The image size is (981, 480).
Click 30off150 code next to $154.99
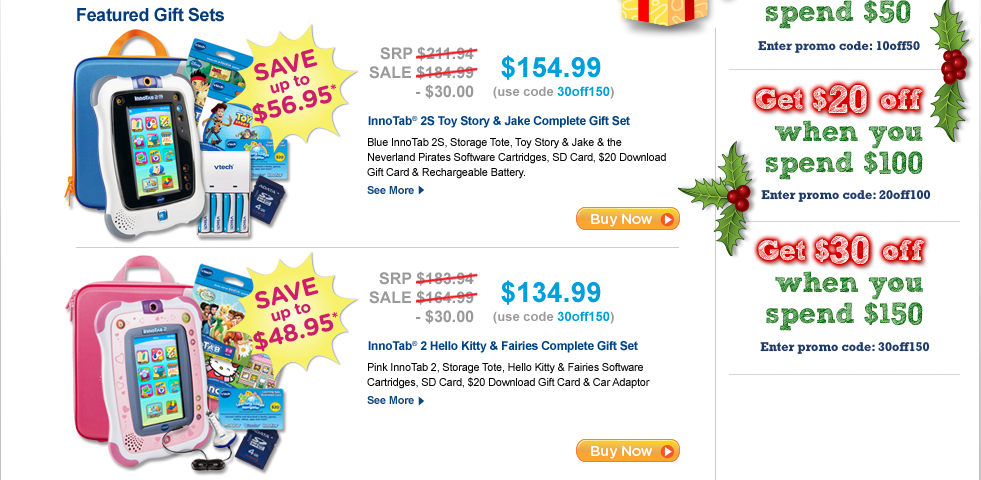[x=583, y=92]
